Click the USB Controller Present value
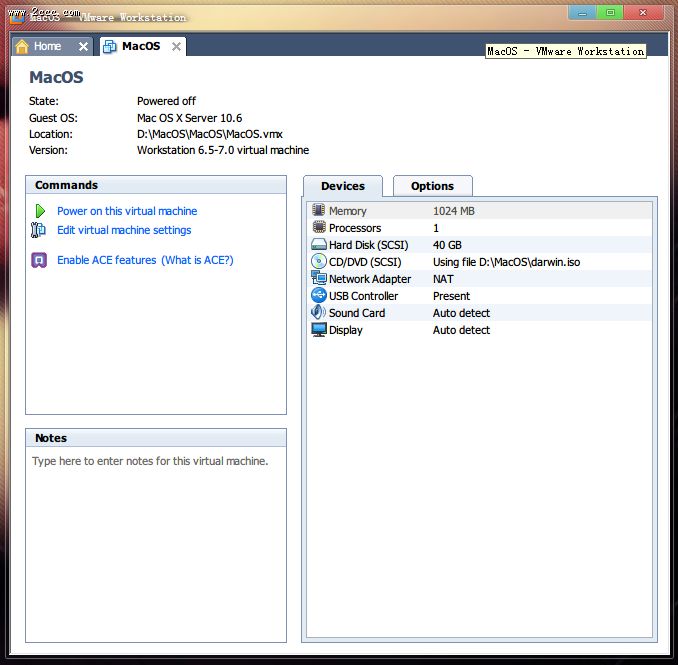The width and height of the screenshot is (678, 665). coord(451,296)
